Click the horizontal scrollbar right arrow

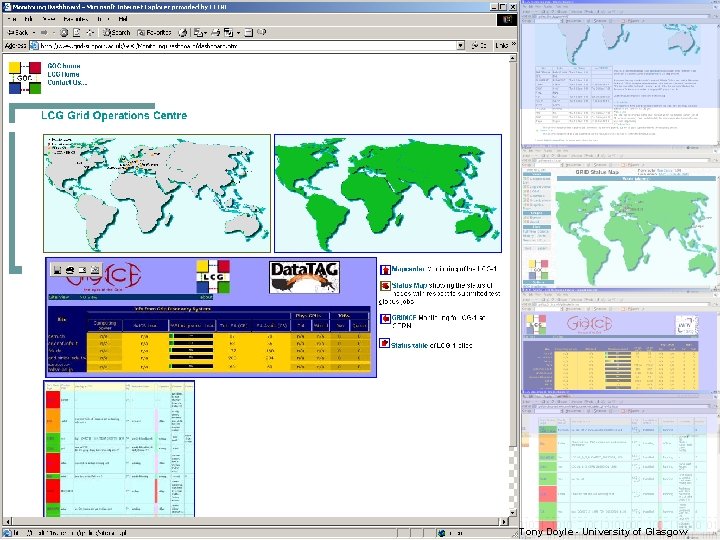tap(504, 522)
